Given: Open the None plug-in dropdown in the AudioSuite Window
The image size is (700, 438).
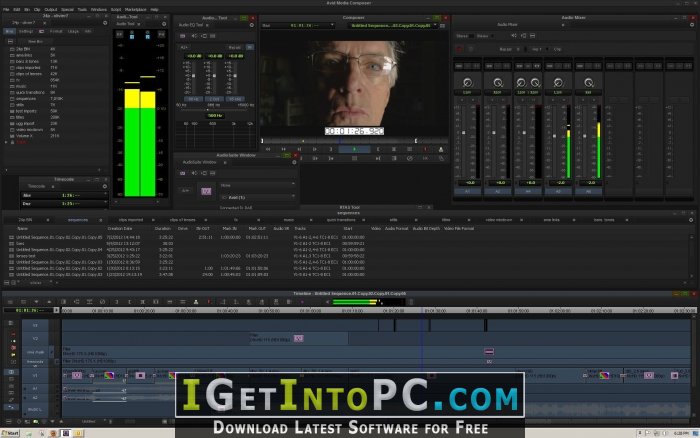Looking at the screenshot, I should click(258, 185).
